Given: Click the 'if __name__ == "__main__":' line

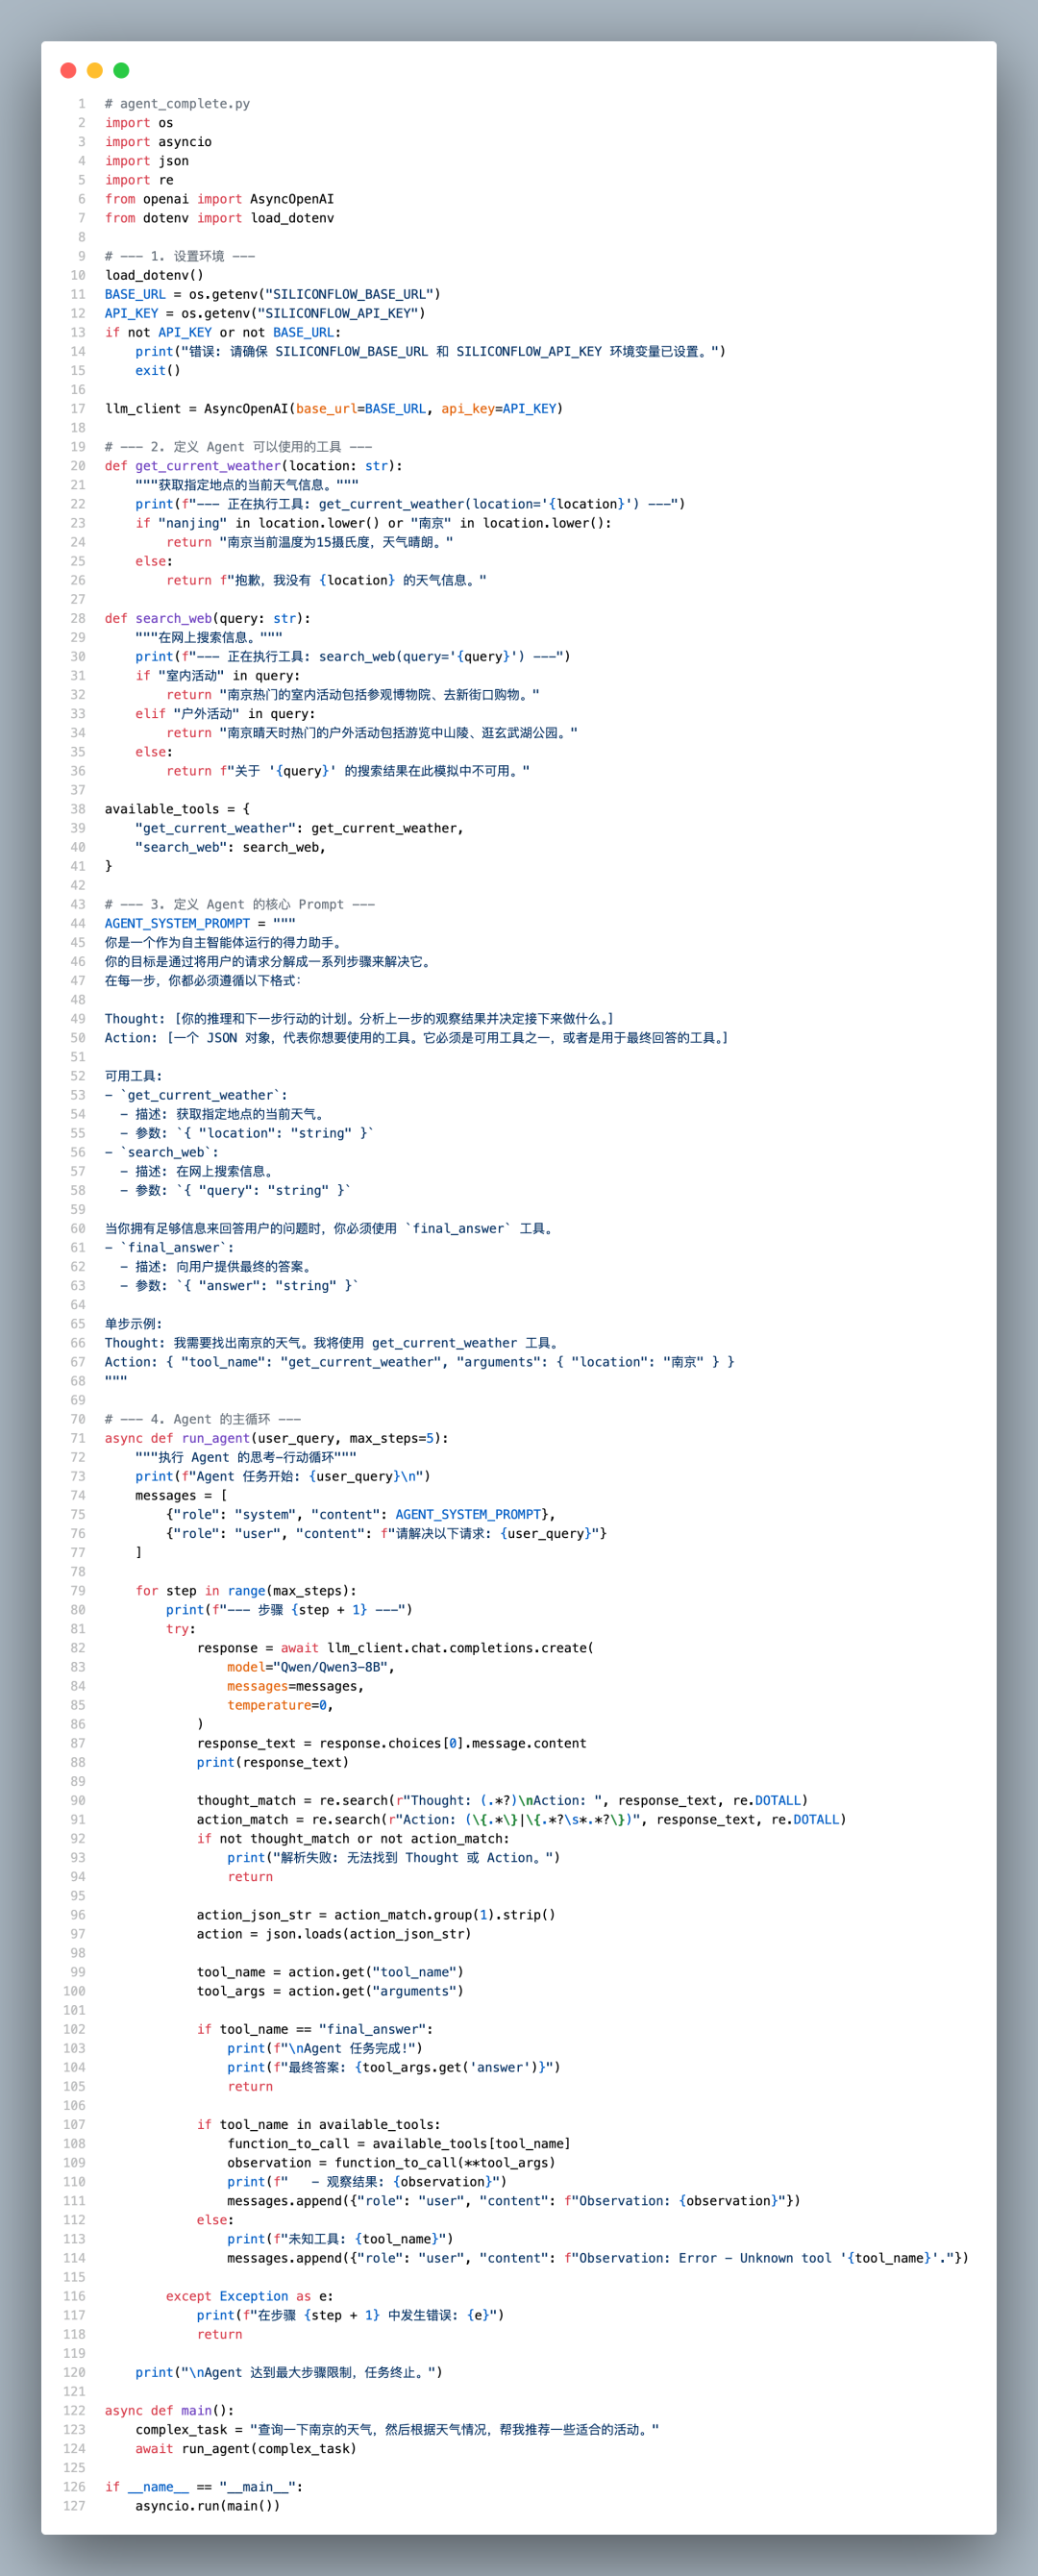Looking at the screenshot, I should click(204, 2487).
